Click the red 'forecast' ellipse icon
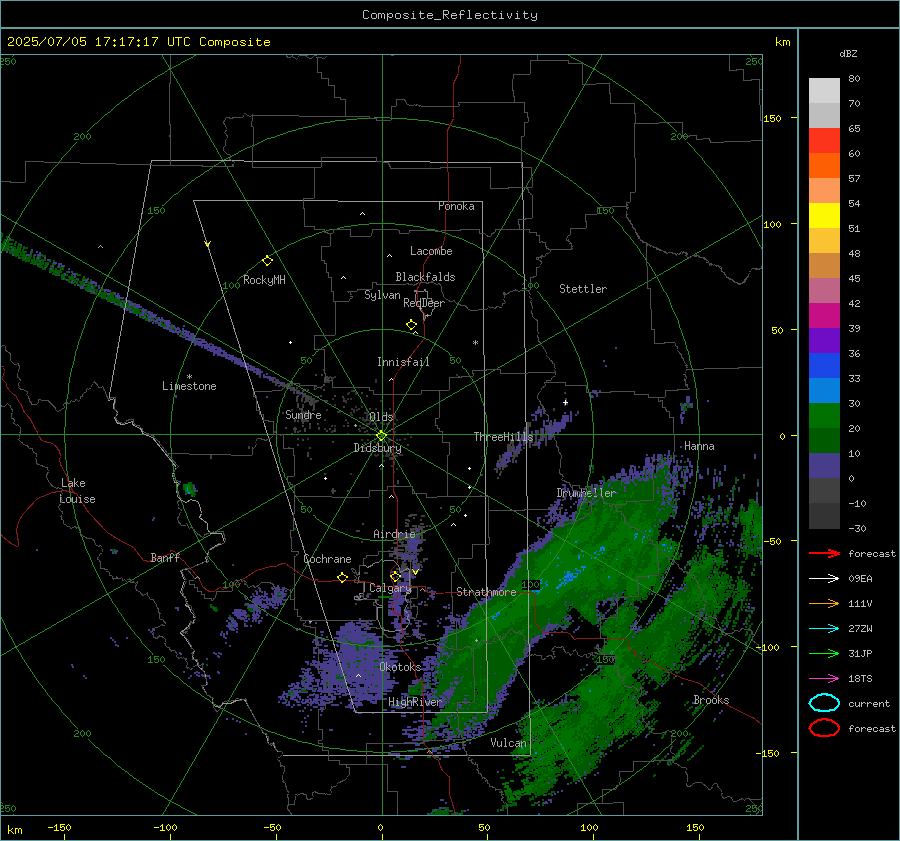900x841 pixels. pos(824,728)
